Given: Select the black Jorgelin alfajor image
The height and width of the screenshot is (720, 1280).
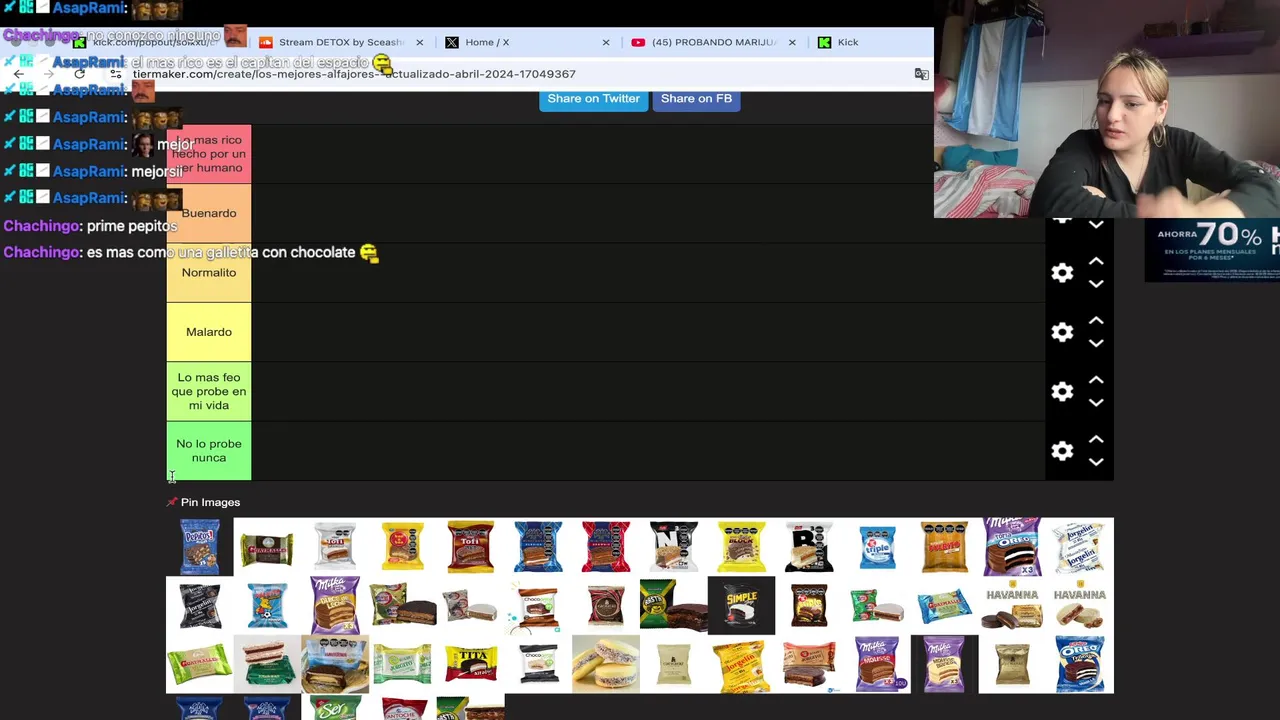Looking at the screenshot, I should coord(200,606).
